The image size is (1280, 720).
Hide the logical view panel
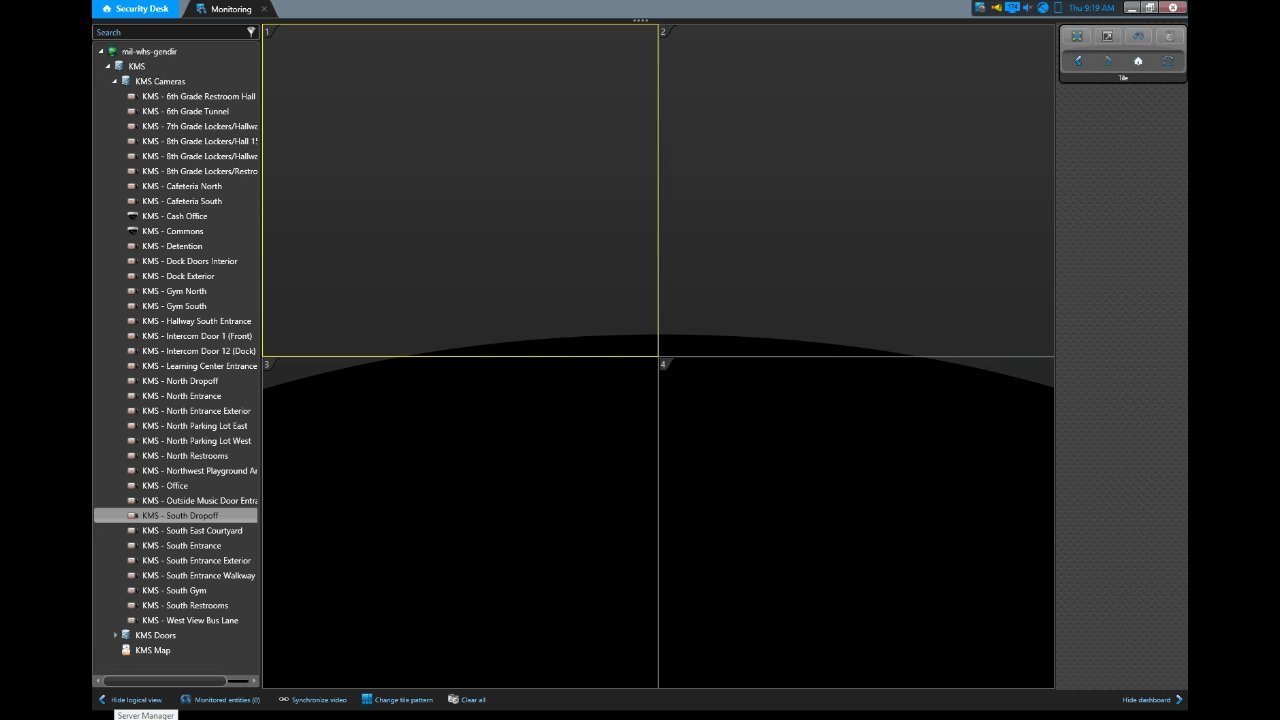point(129,700)
